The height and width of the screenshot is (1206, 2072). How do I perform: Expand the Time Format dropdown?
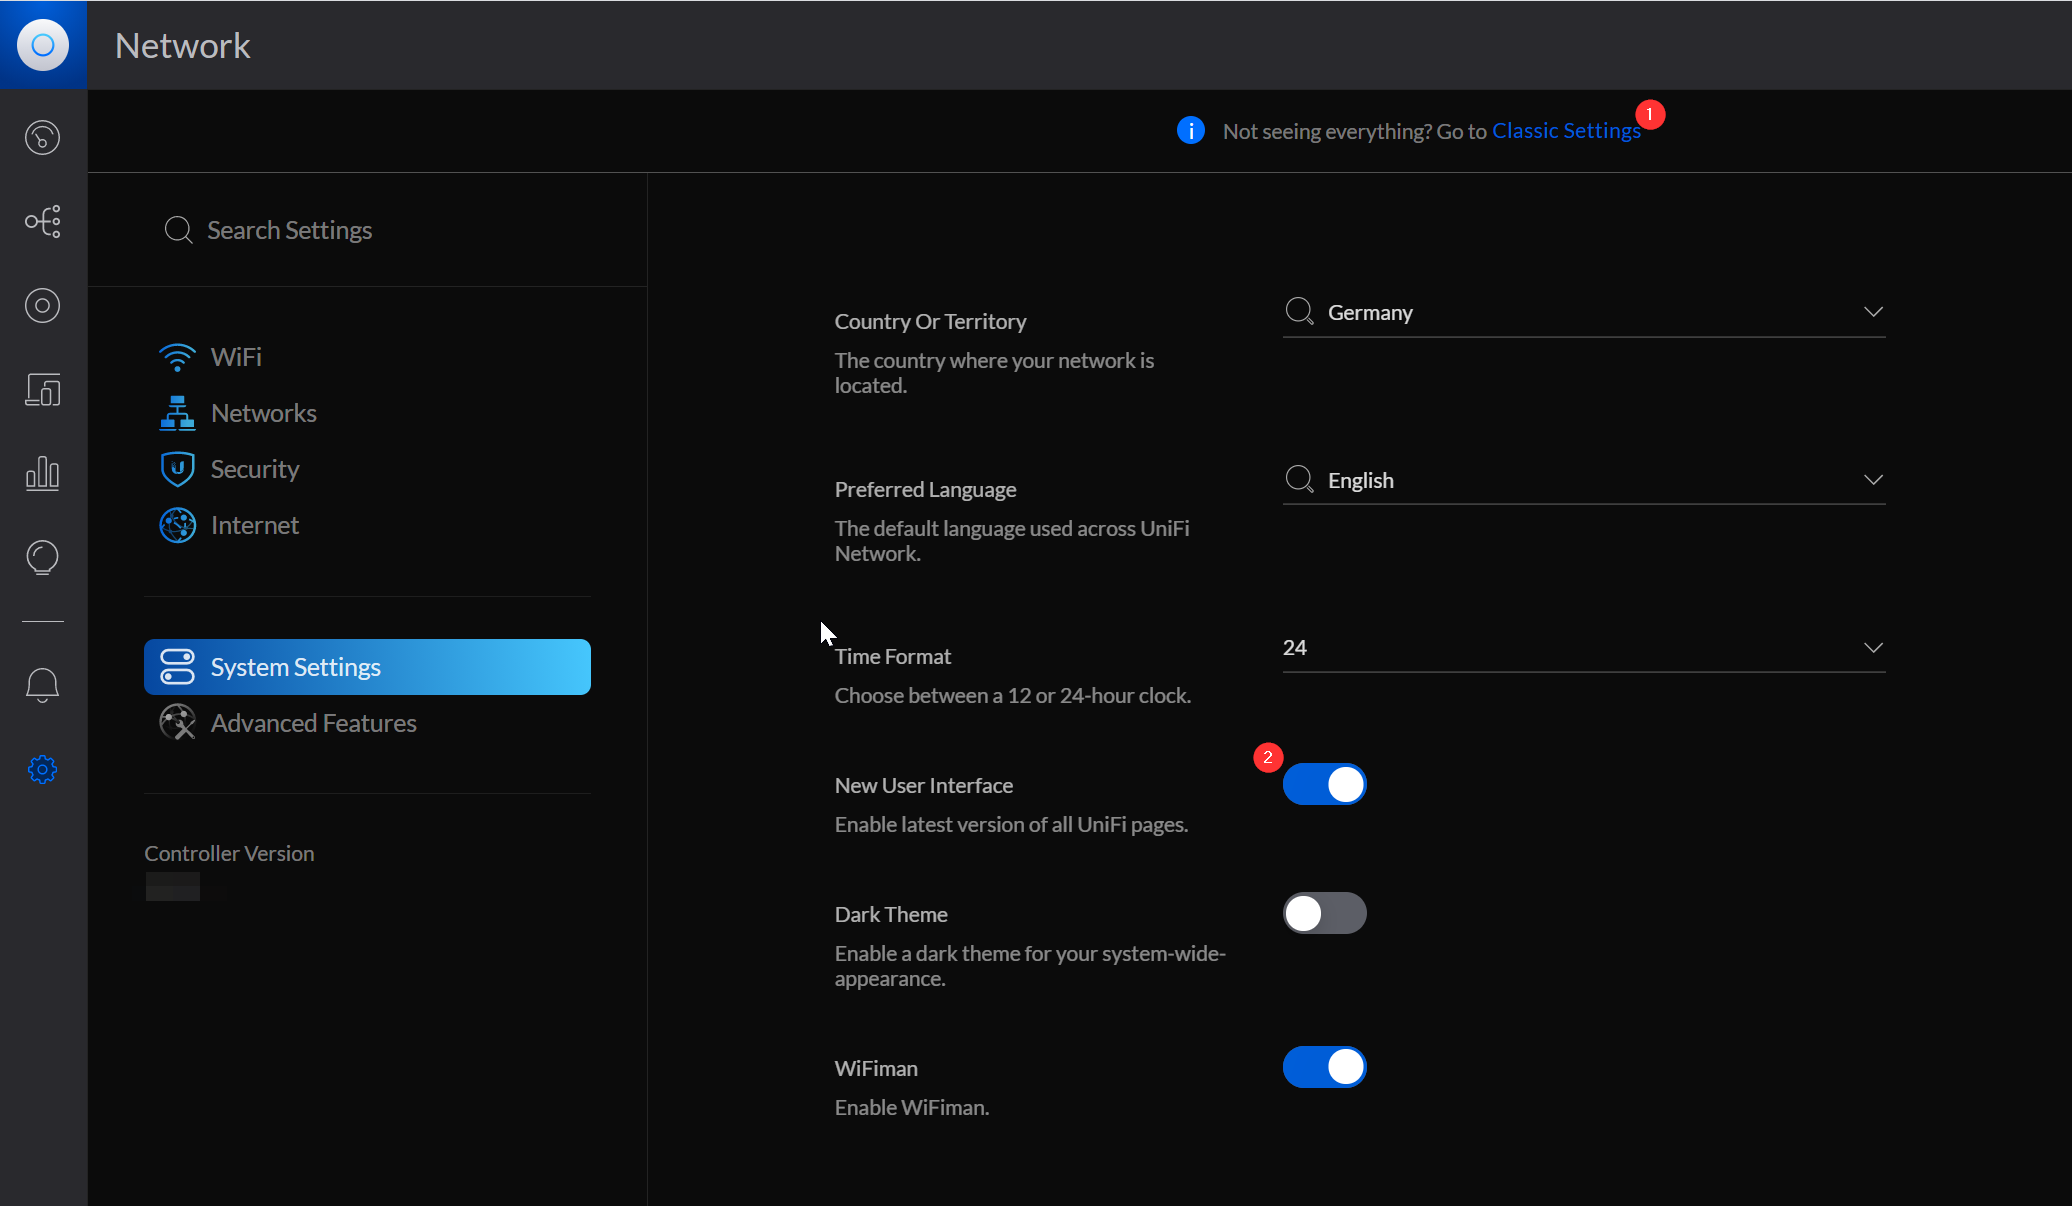pos(1583,648)
